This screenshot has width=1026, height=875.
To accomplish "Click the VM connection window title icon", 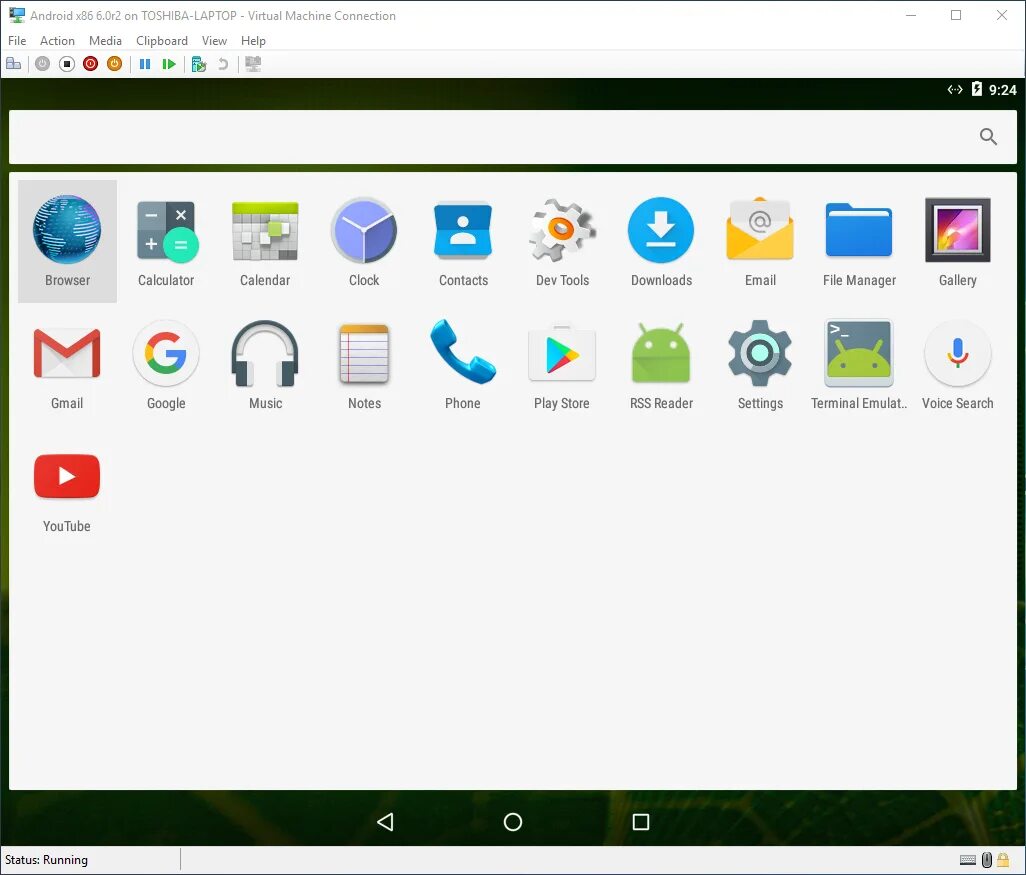I will [17, 15].
